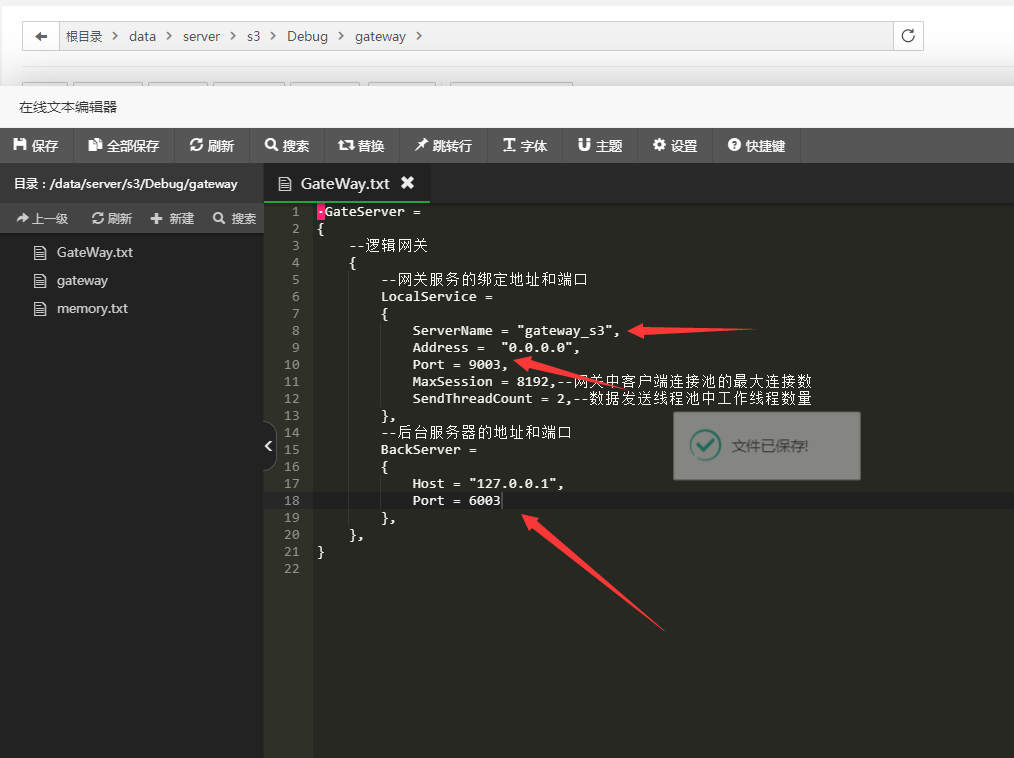Viewport: 1014px width, 758px height.
Task: Go up one level (上一级) in sidebar
Action: 42,218
